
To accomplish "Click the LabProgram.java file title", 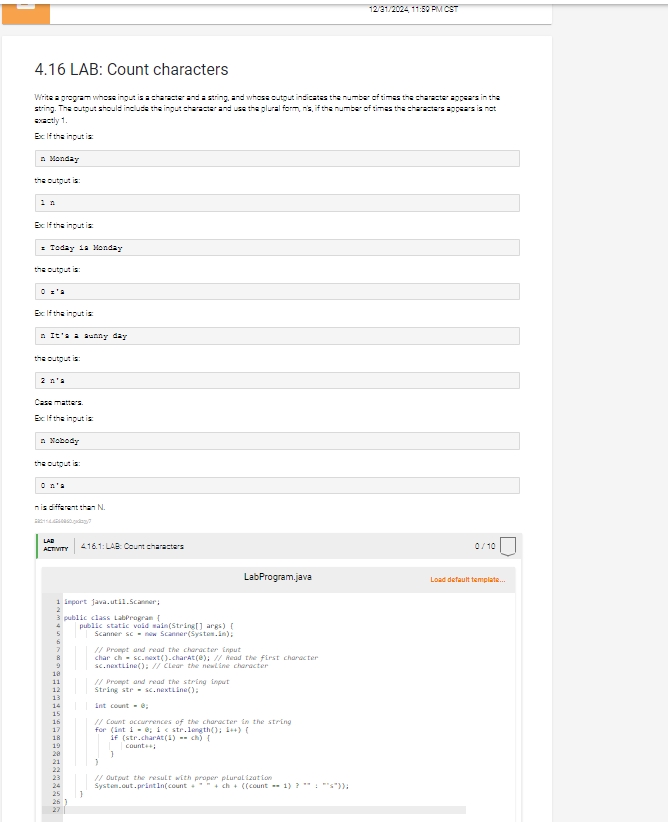I will click(x=278, y=577).
